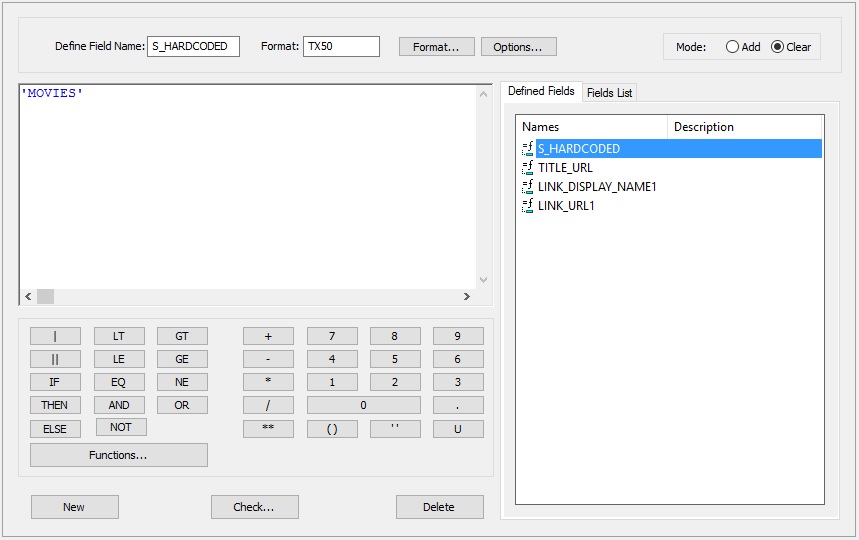859x540 pixels.
Task: Click the LINK_DISPLAY_NAME1 field icon
Action: tap(528, 187)
